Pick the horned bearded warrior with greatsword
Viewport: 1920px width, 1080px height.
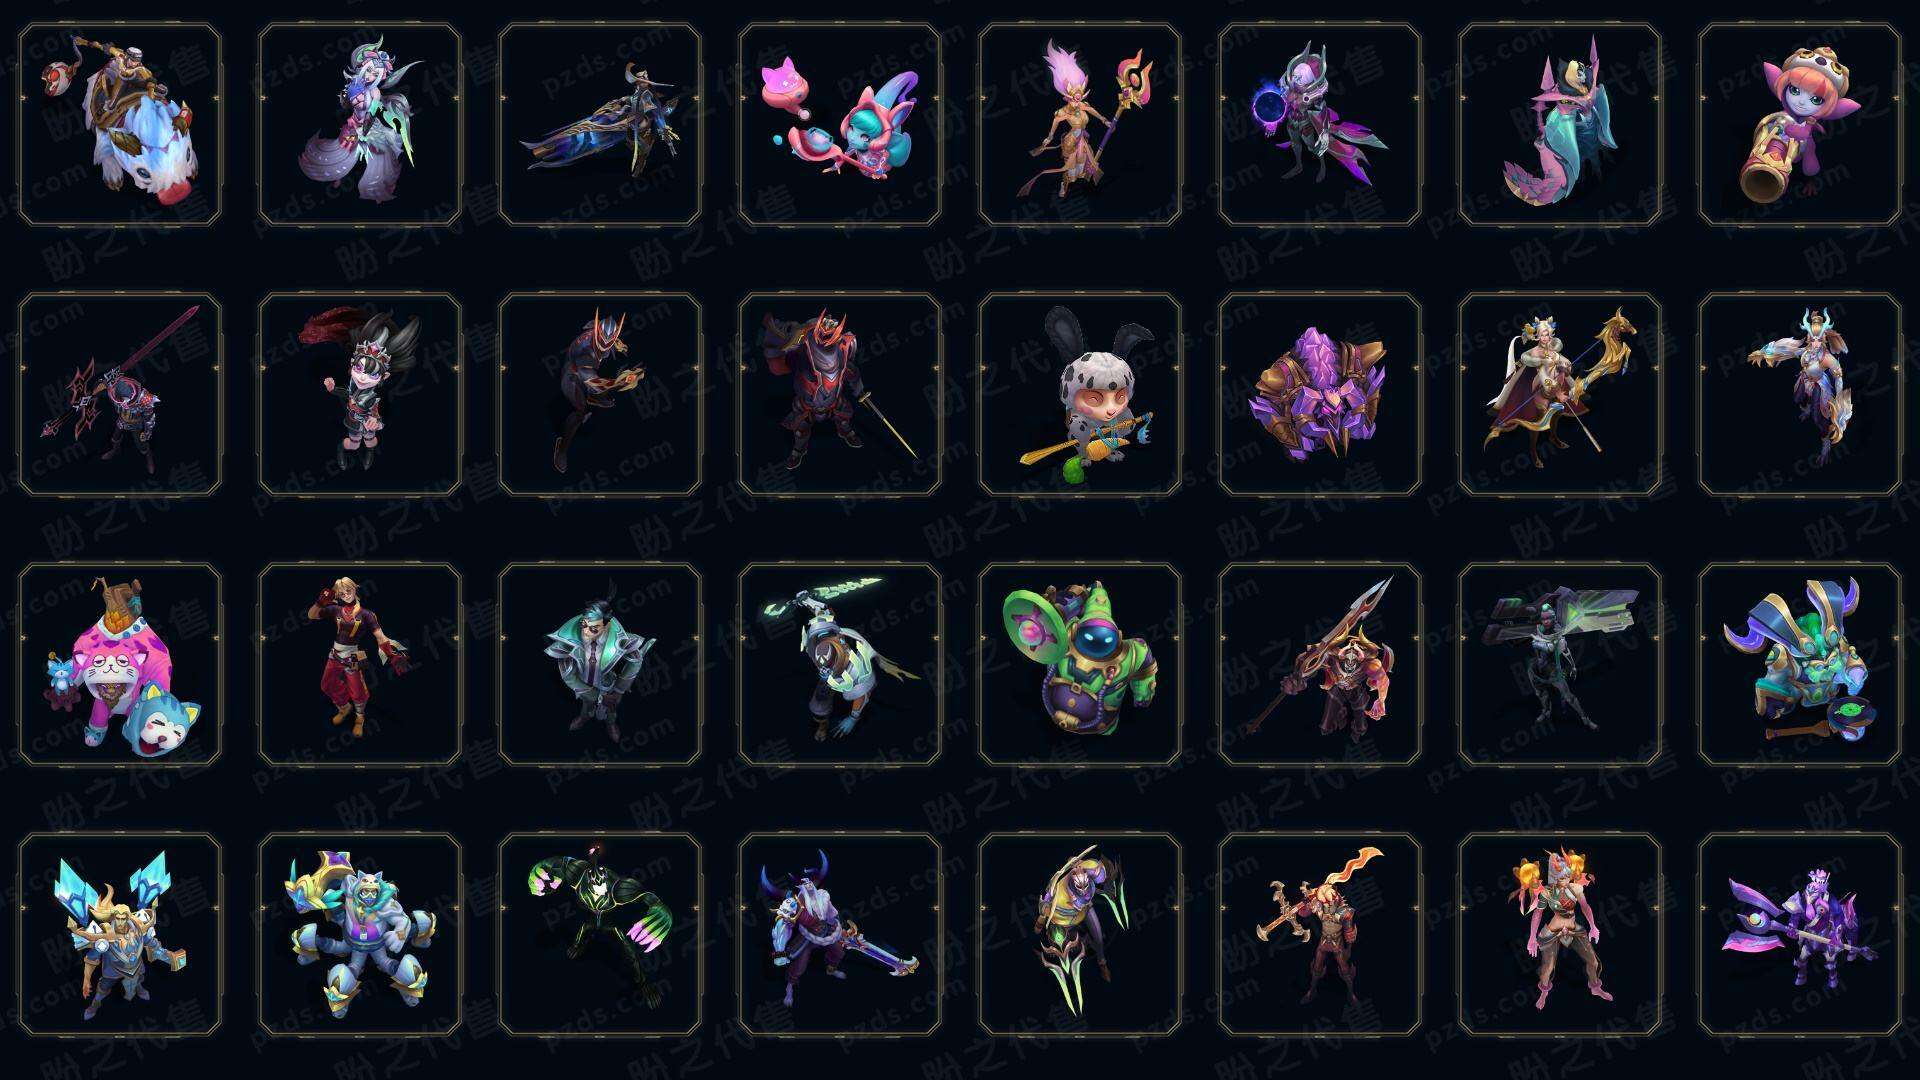click(x=840, y=935)
